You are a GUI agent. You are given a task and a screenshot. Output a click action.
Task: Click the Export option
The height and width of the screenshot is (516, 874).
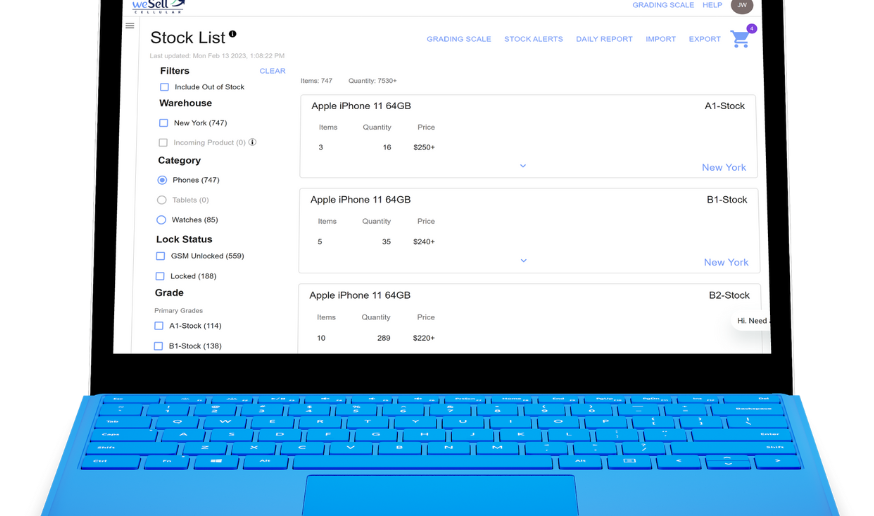click(x=705, y=39)
